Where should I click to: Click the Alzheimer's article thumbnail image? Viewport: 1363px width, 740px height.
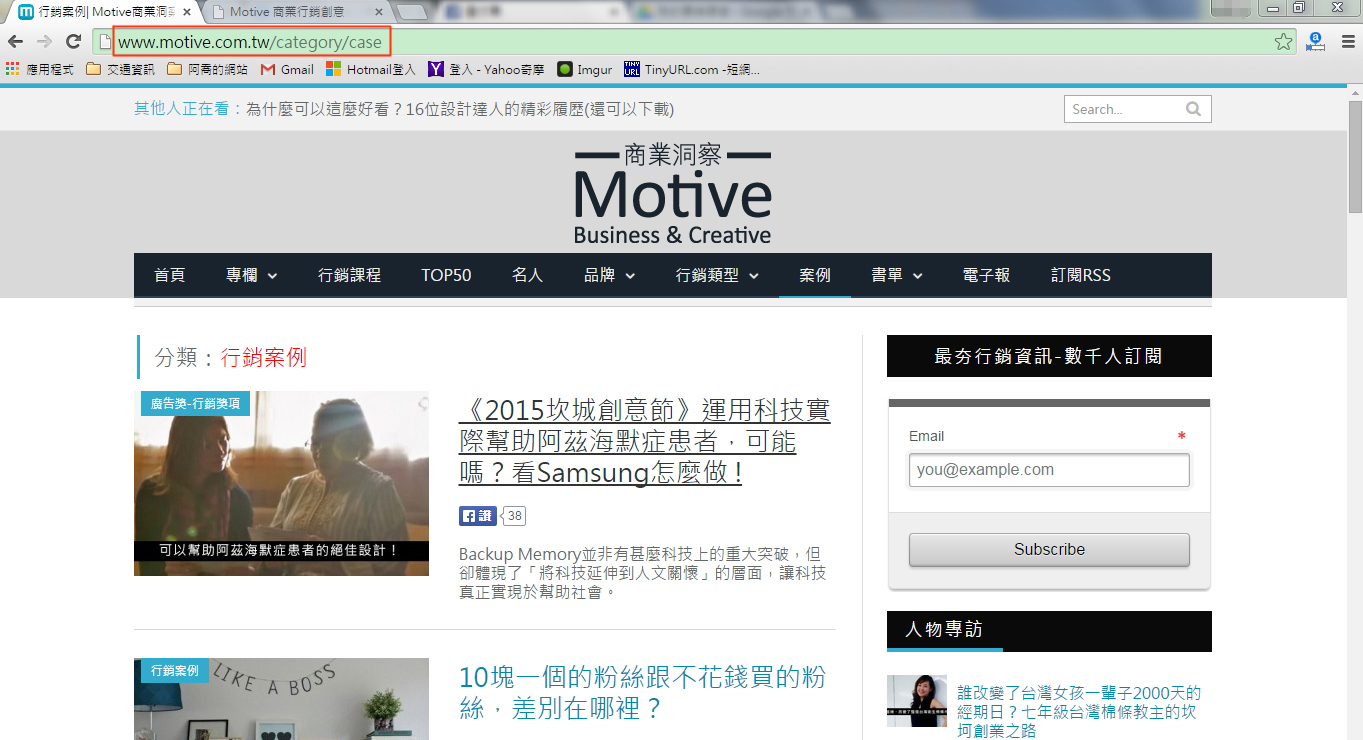pyautogui.click(x=281, y=483)
